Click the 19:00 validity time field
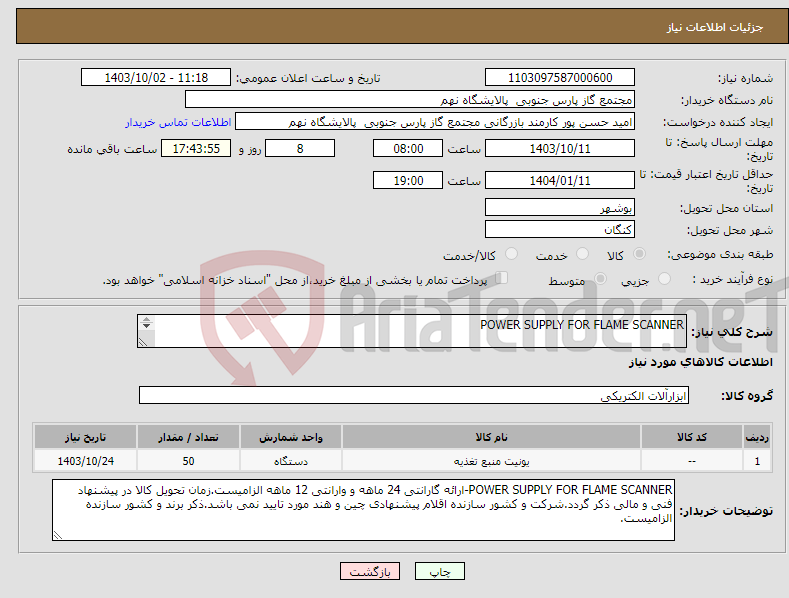Image resolution: width=789 pixels, height=598 pixels. (x=408, y=180)
